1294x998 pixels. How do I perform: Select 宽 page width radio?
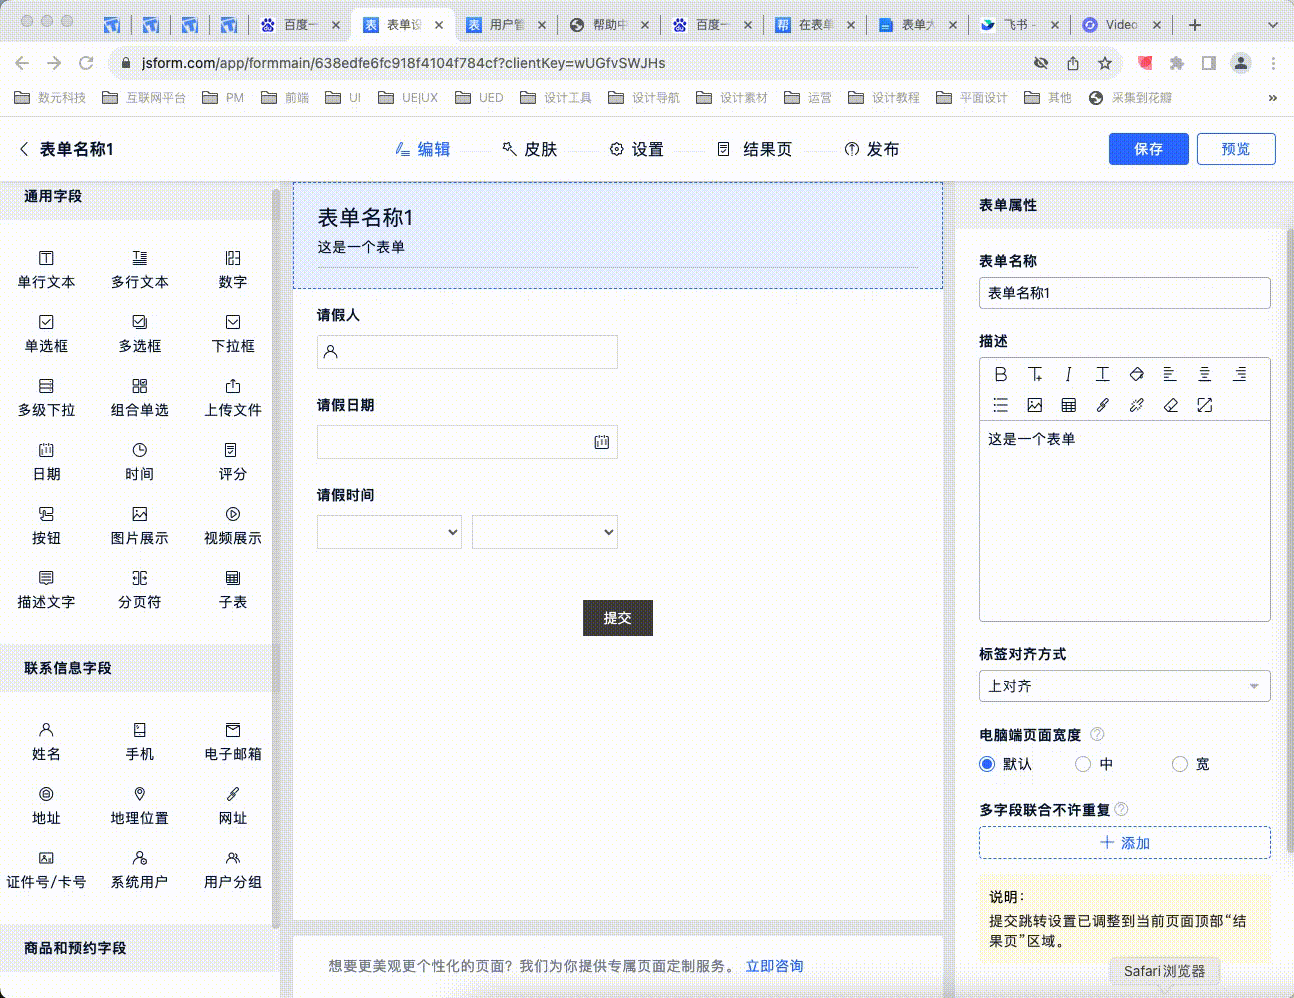[1180, 764]
